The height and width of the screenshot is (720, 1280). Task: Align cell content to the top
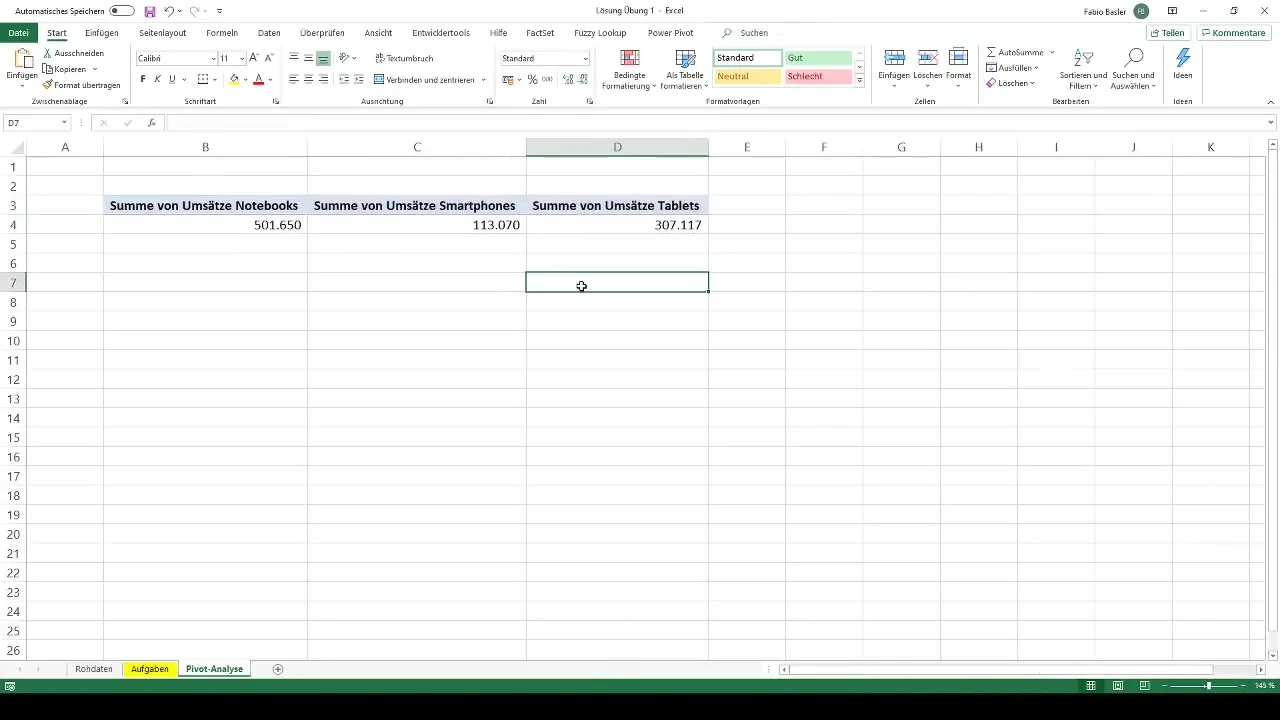coord(294,58)
